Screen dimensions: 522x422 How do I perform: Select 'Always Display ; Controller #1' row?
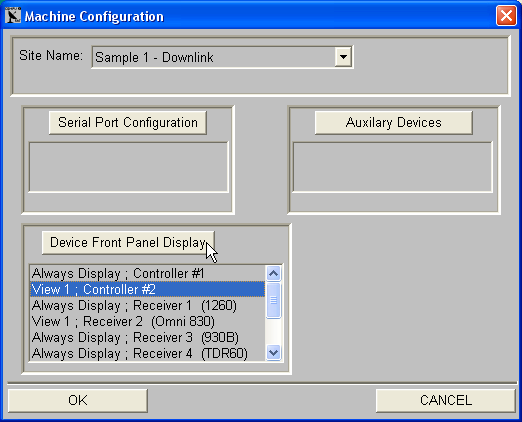(x=147, y=273)
